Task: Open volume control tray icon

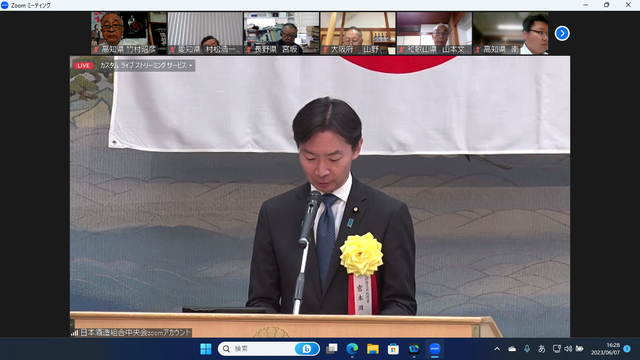Action: (568, 349)
